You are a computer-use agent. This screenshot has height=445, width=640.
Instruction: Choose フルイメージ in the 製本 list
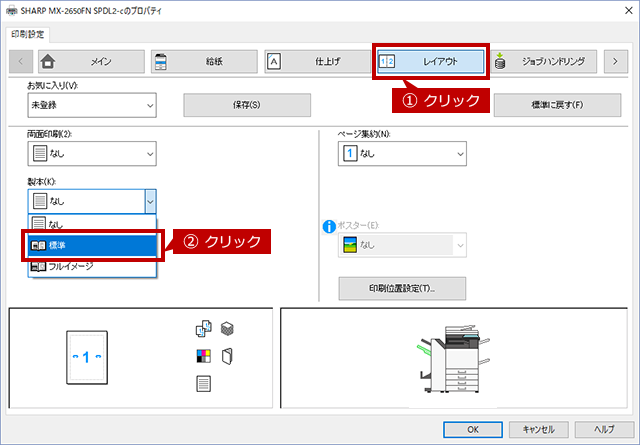(92, 267)
